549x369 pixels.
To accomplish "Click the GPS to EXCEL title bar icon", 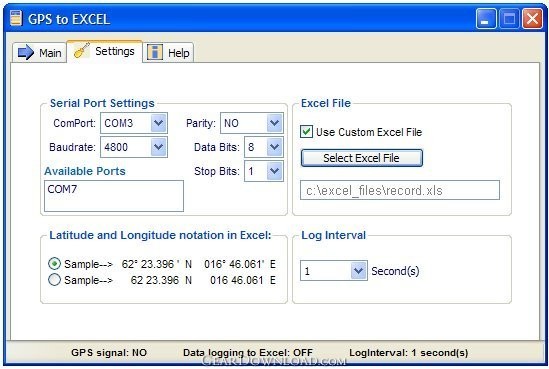I will tap(16, 18).
